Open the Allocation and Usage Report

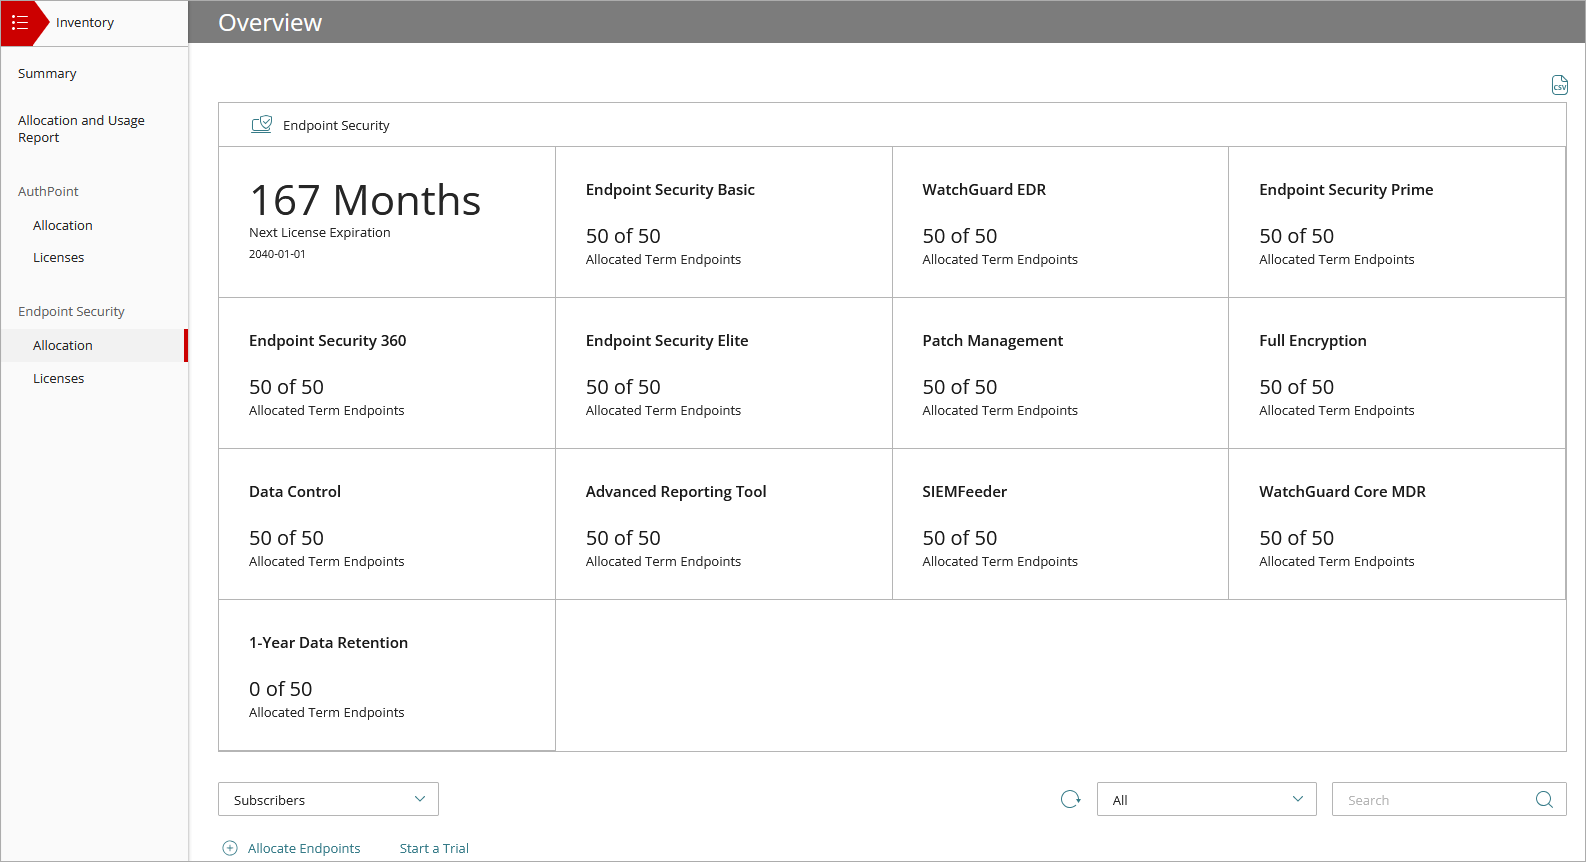click(81, 129)
